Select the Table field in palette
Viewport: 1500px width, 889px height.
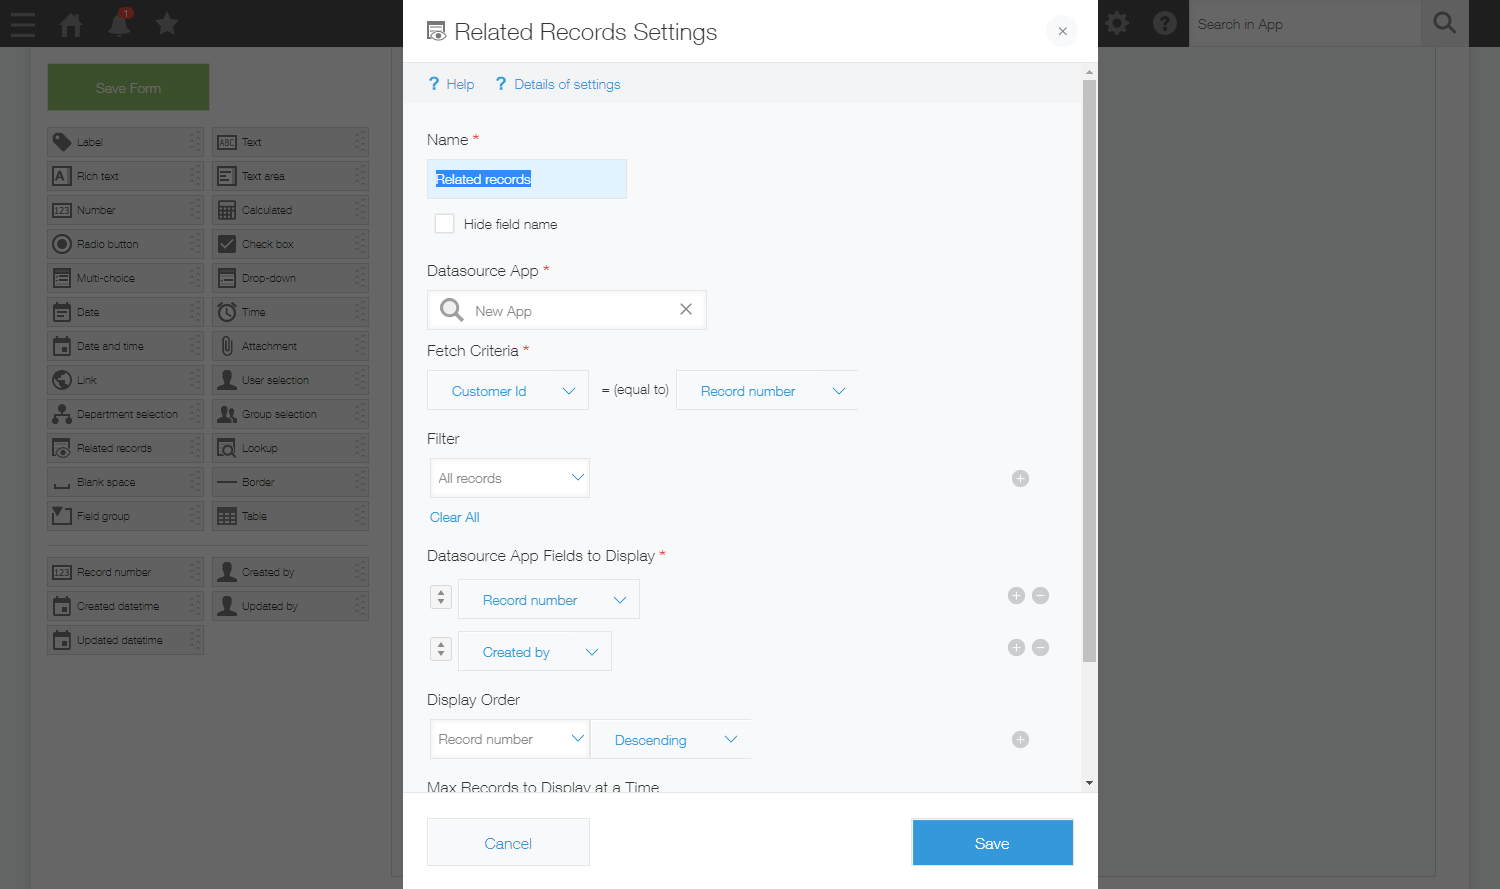(290, 516)
